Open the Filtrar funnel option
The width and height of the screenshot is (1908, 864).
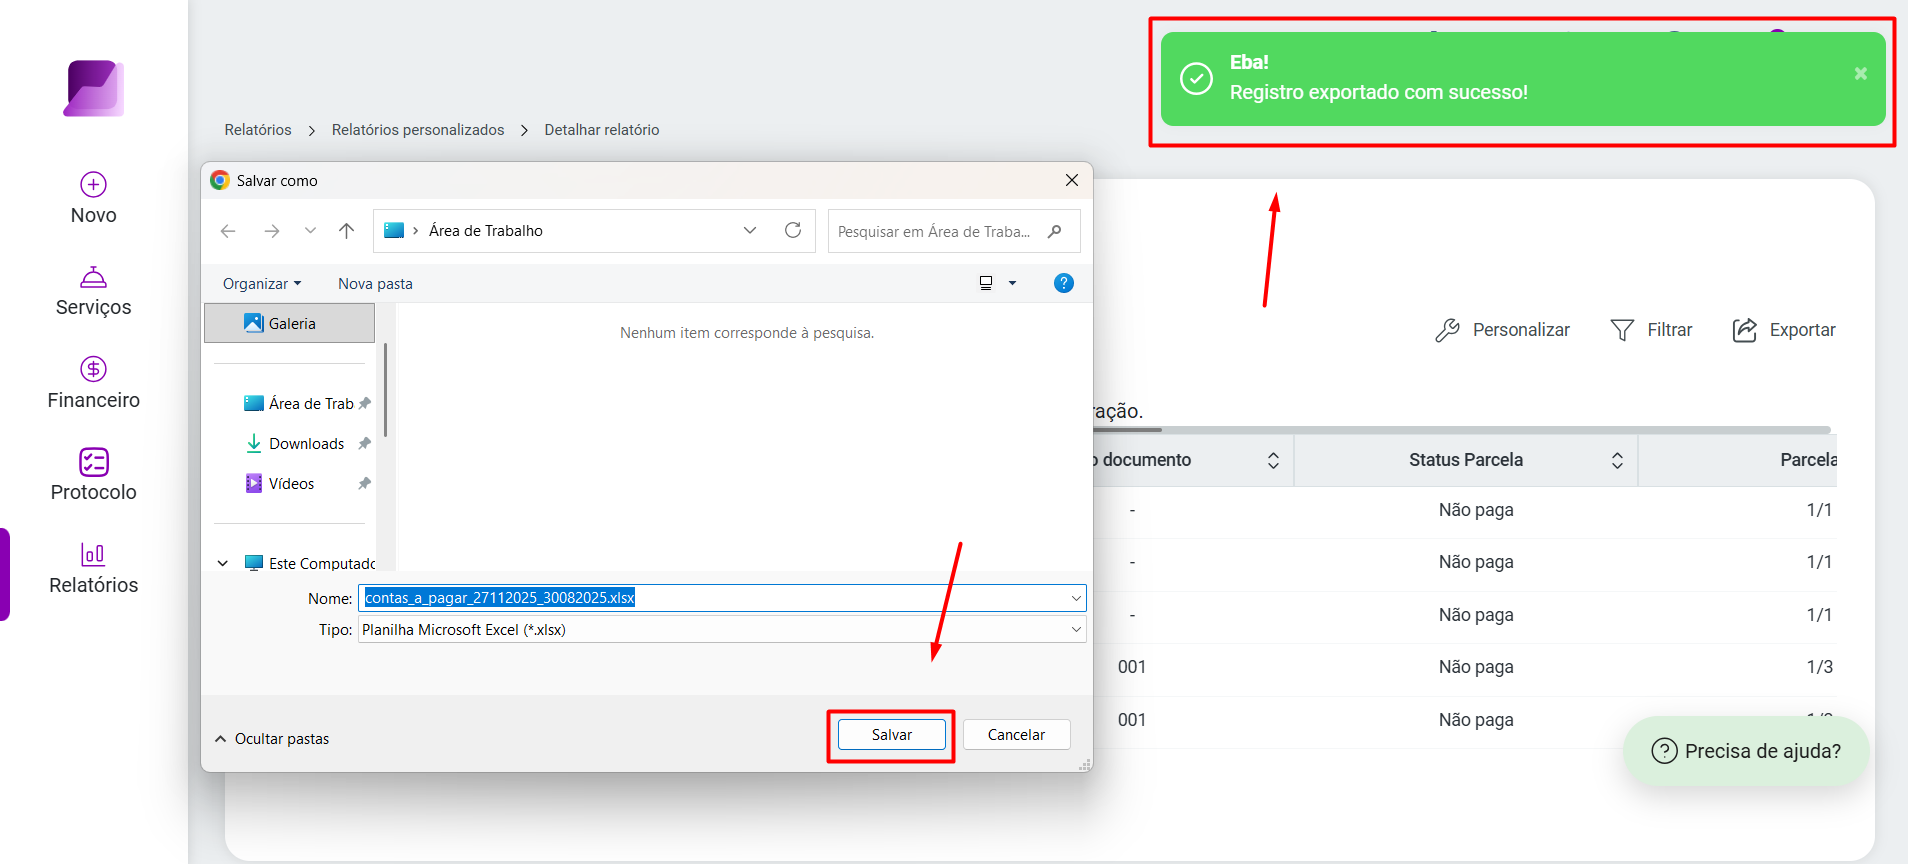pyautogui.click(x=1651, y=330)
